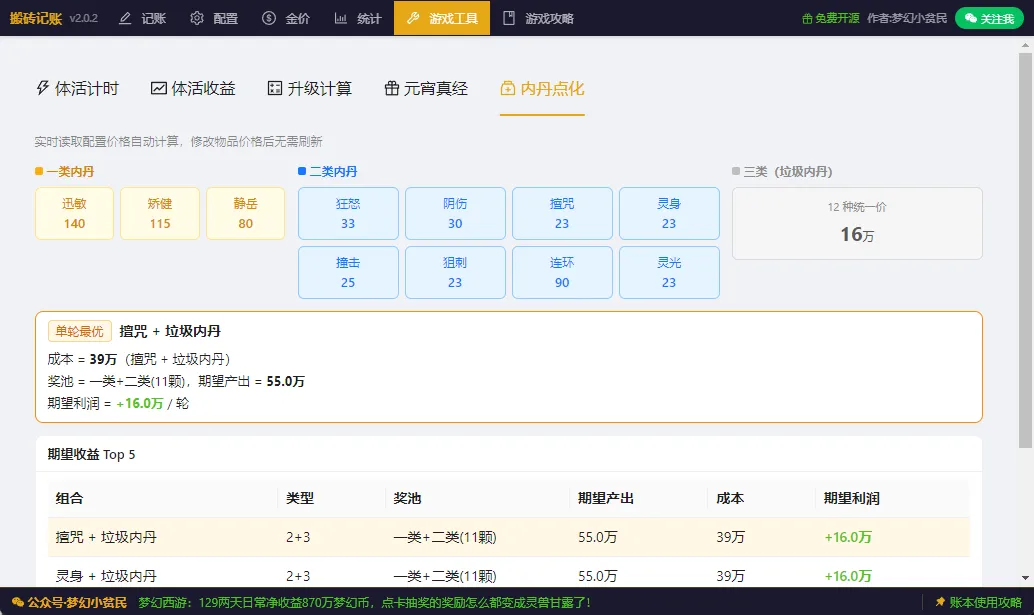The width and height of the screenshot is (1034, 615).
Task: Click the 元宵真经 gift icon
Action: 392,88
